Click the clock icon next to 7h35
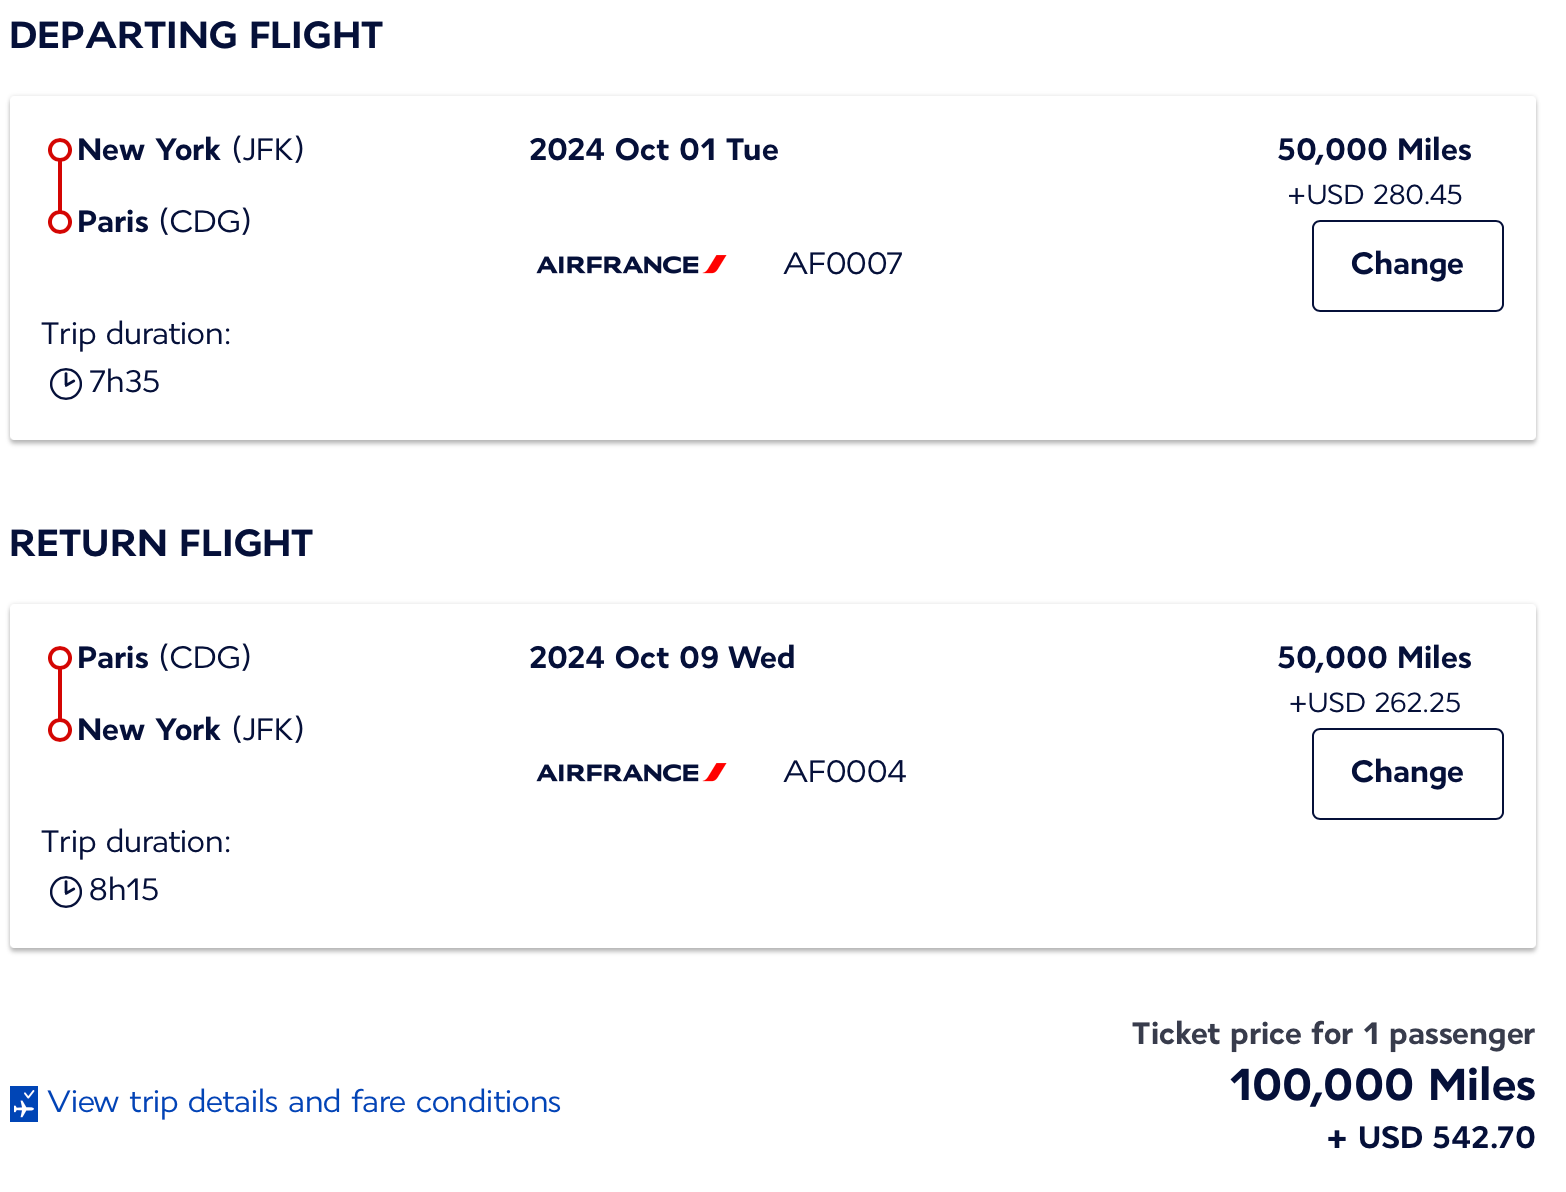The image size is (1566, 1192). coord(66,383)
